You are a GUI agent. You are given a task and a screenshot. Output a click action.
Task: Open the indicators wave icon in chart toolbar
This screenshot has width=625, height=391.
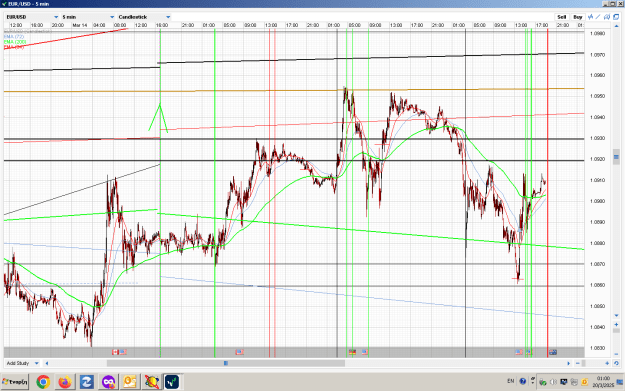[x=591, y=17]
